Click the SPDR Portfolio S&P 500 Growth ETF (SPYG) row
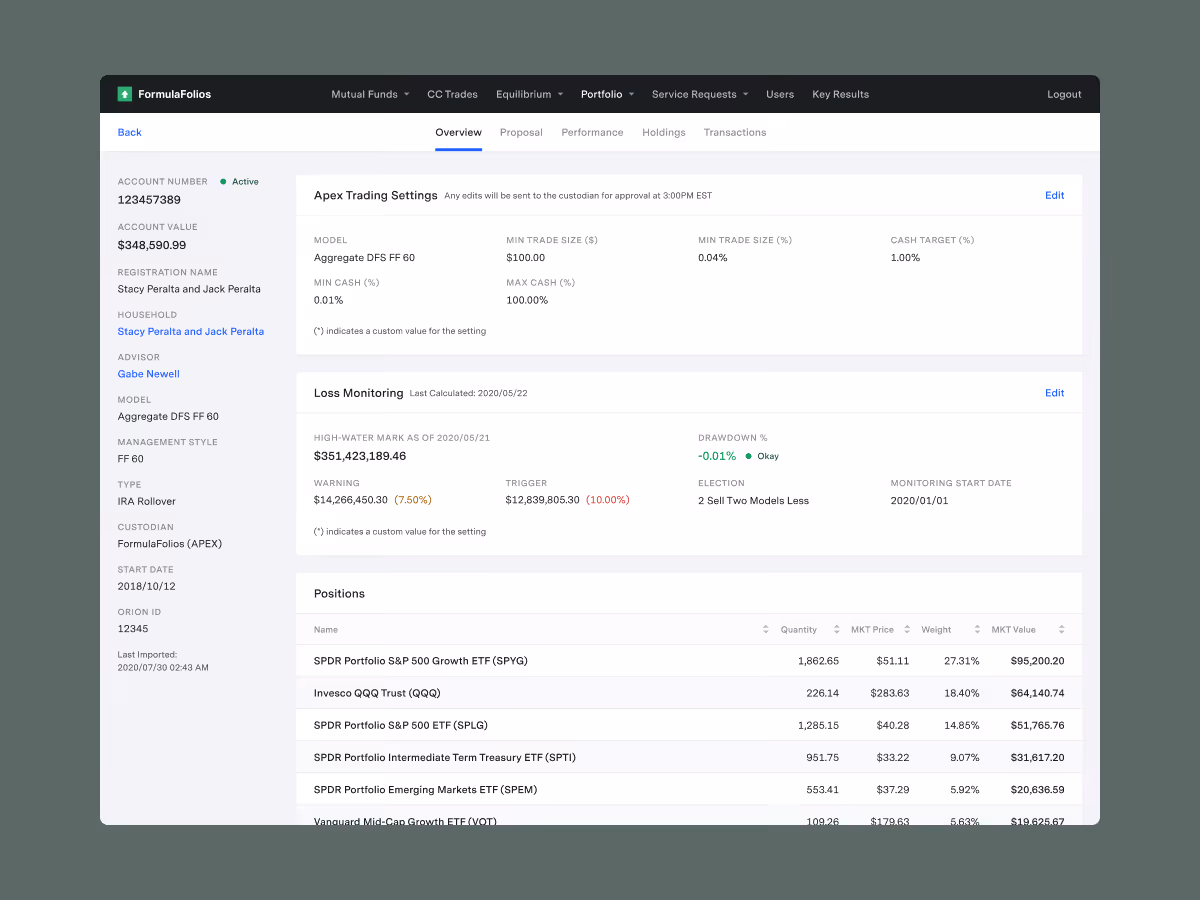Screen dimensions: 1200x900 [x=689, y=661]
